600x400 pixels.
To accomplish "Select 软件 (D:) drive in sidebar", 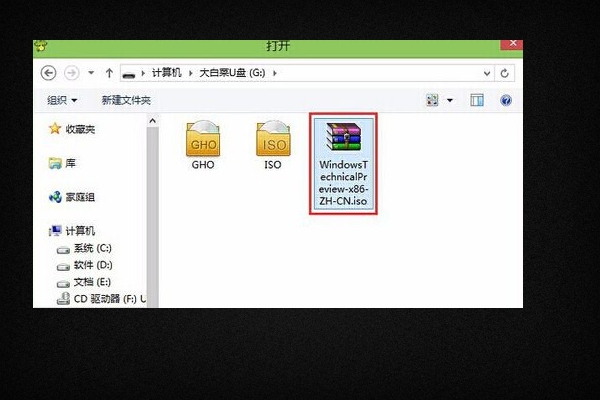I will [x=93, y=265].
